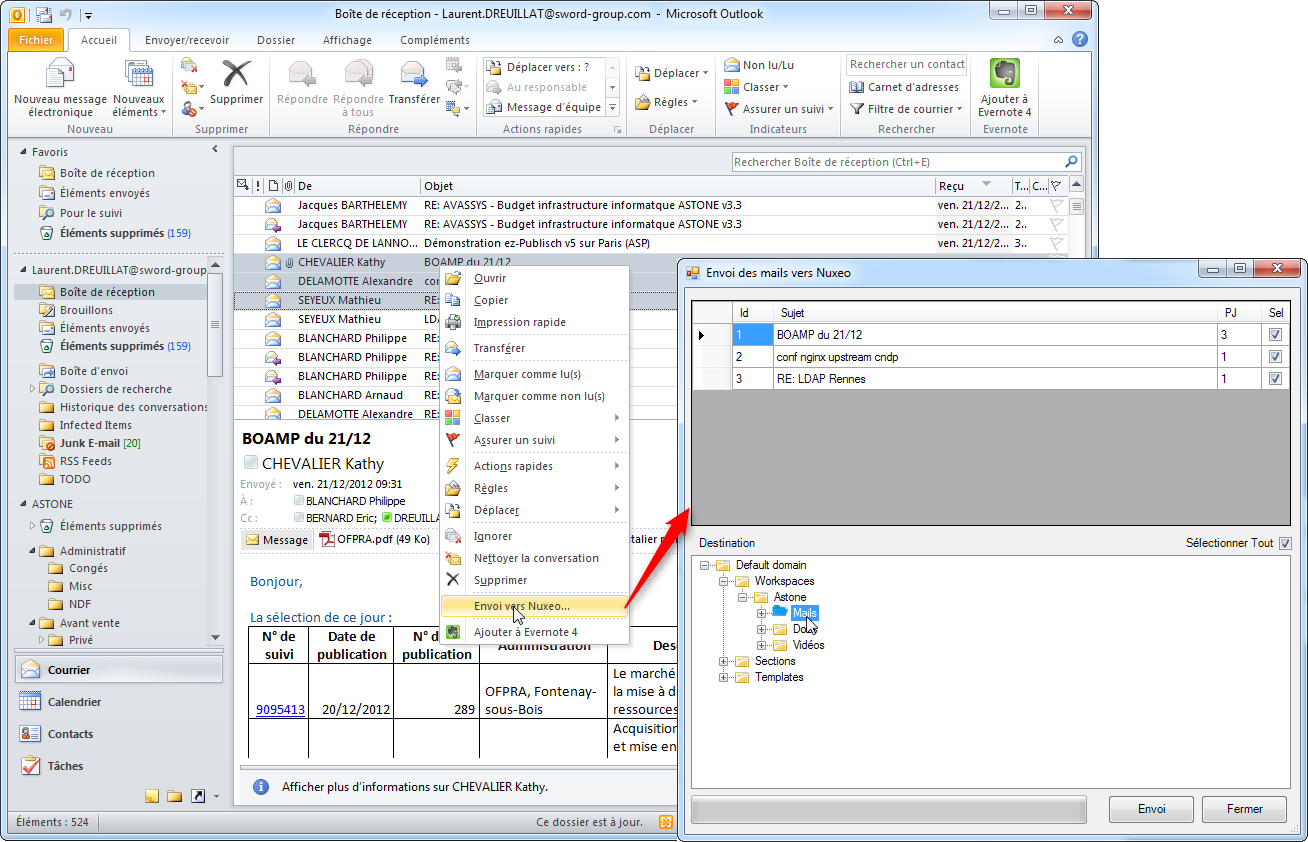Image resolution: width=1308 pixels, height=842 pixels.
Task: Sort messages by the Objet column
Action: pos(677,186)
